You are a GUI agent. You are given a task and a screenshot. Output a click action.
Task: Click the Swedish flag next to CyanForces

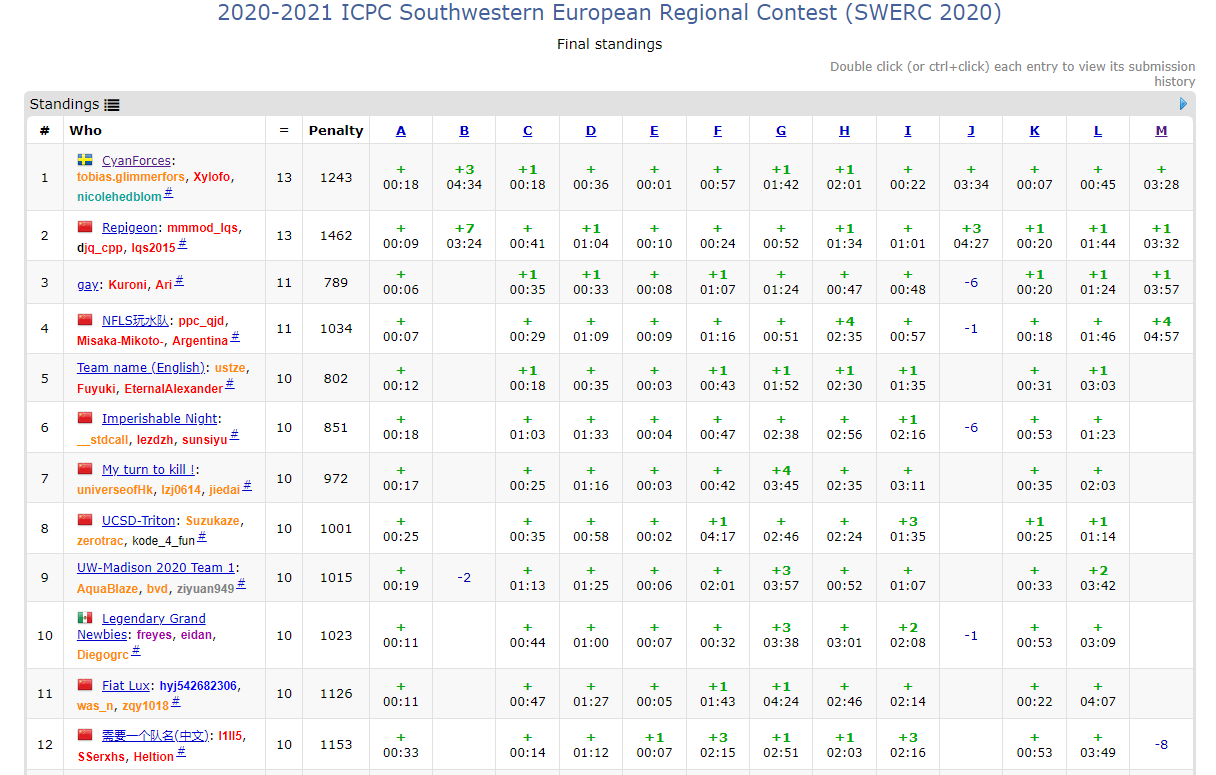point(85,160)
